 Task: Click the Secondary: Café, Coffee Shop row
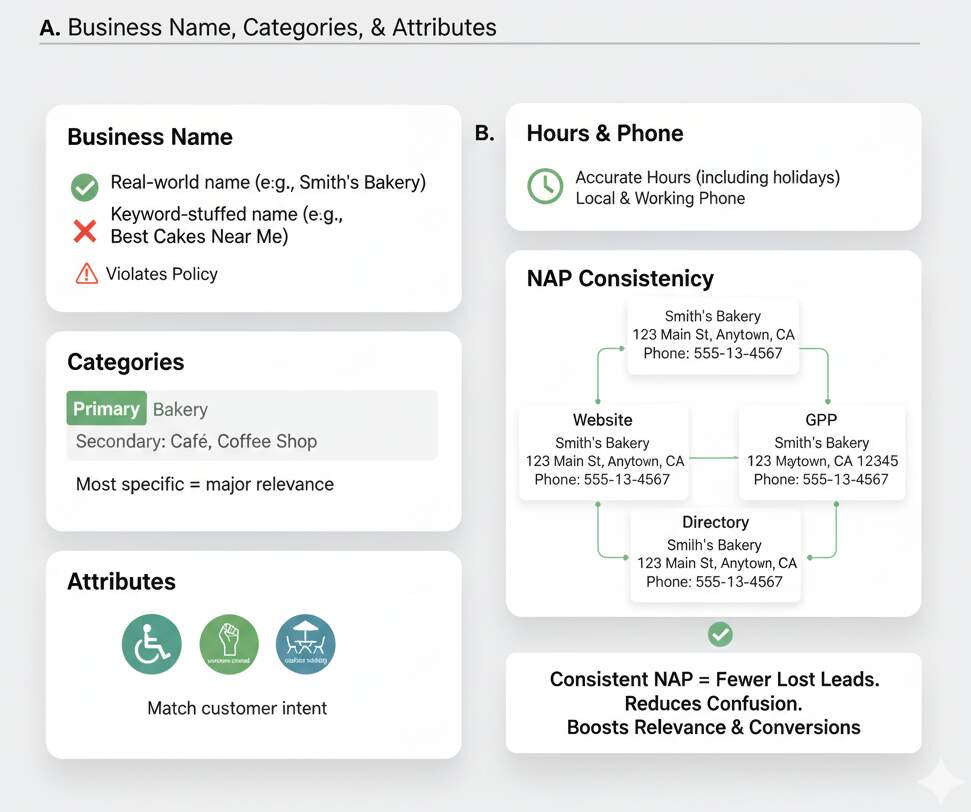pyautogui.click(x=196, y=441)
